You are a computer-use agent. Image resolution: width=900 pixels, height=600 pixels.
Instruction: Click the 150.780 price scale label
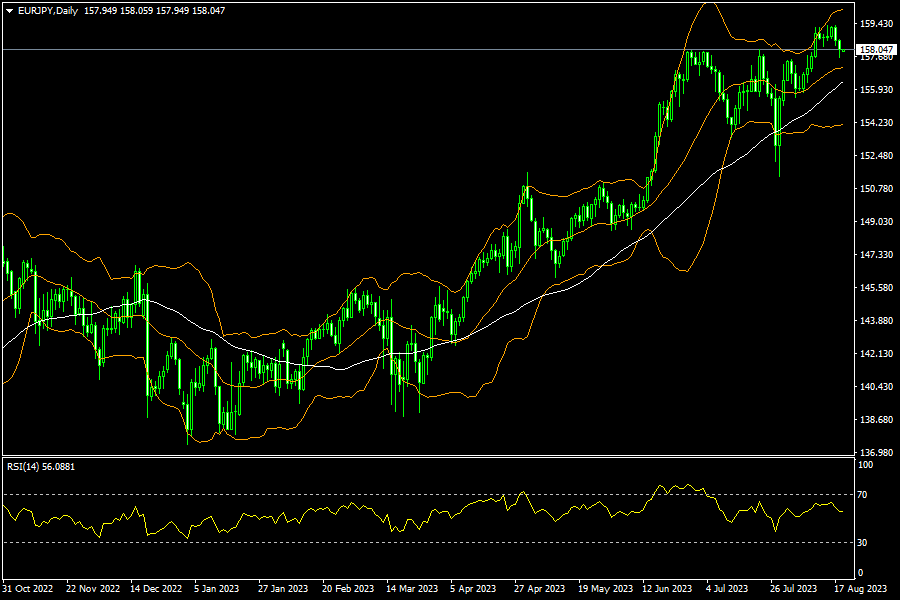[x=876, y=188]
